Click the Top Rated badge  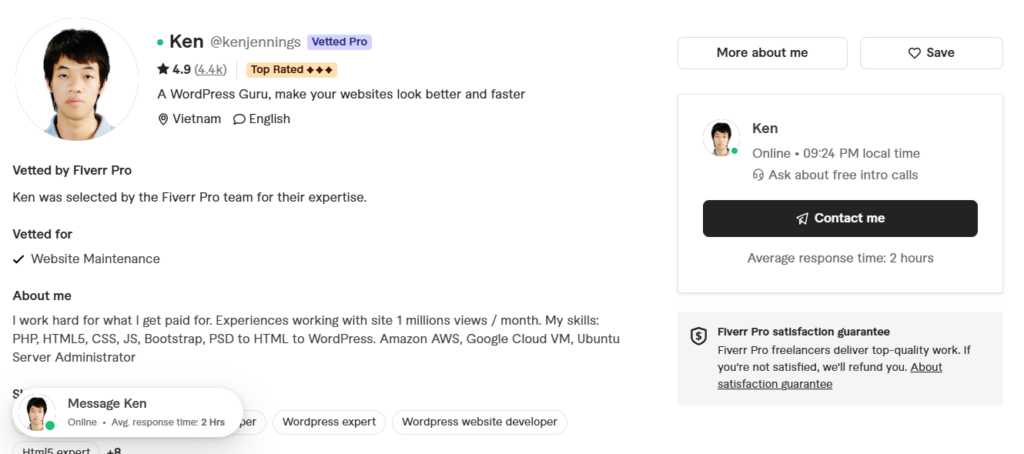click(291, 69)
